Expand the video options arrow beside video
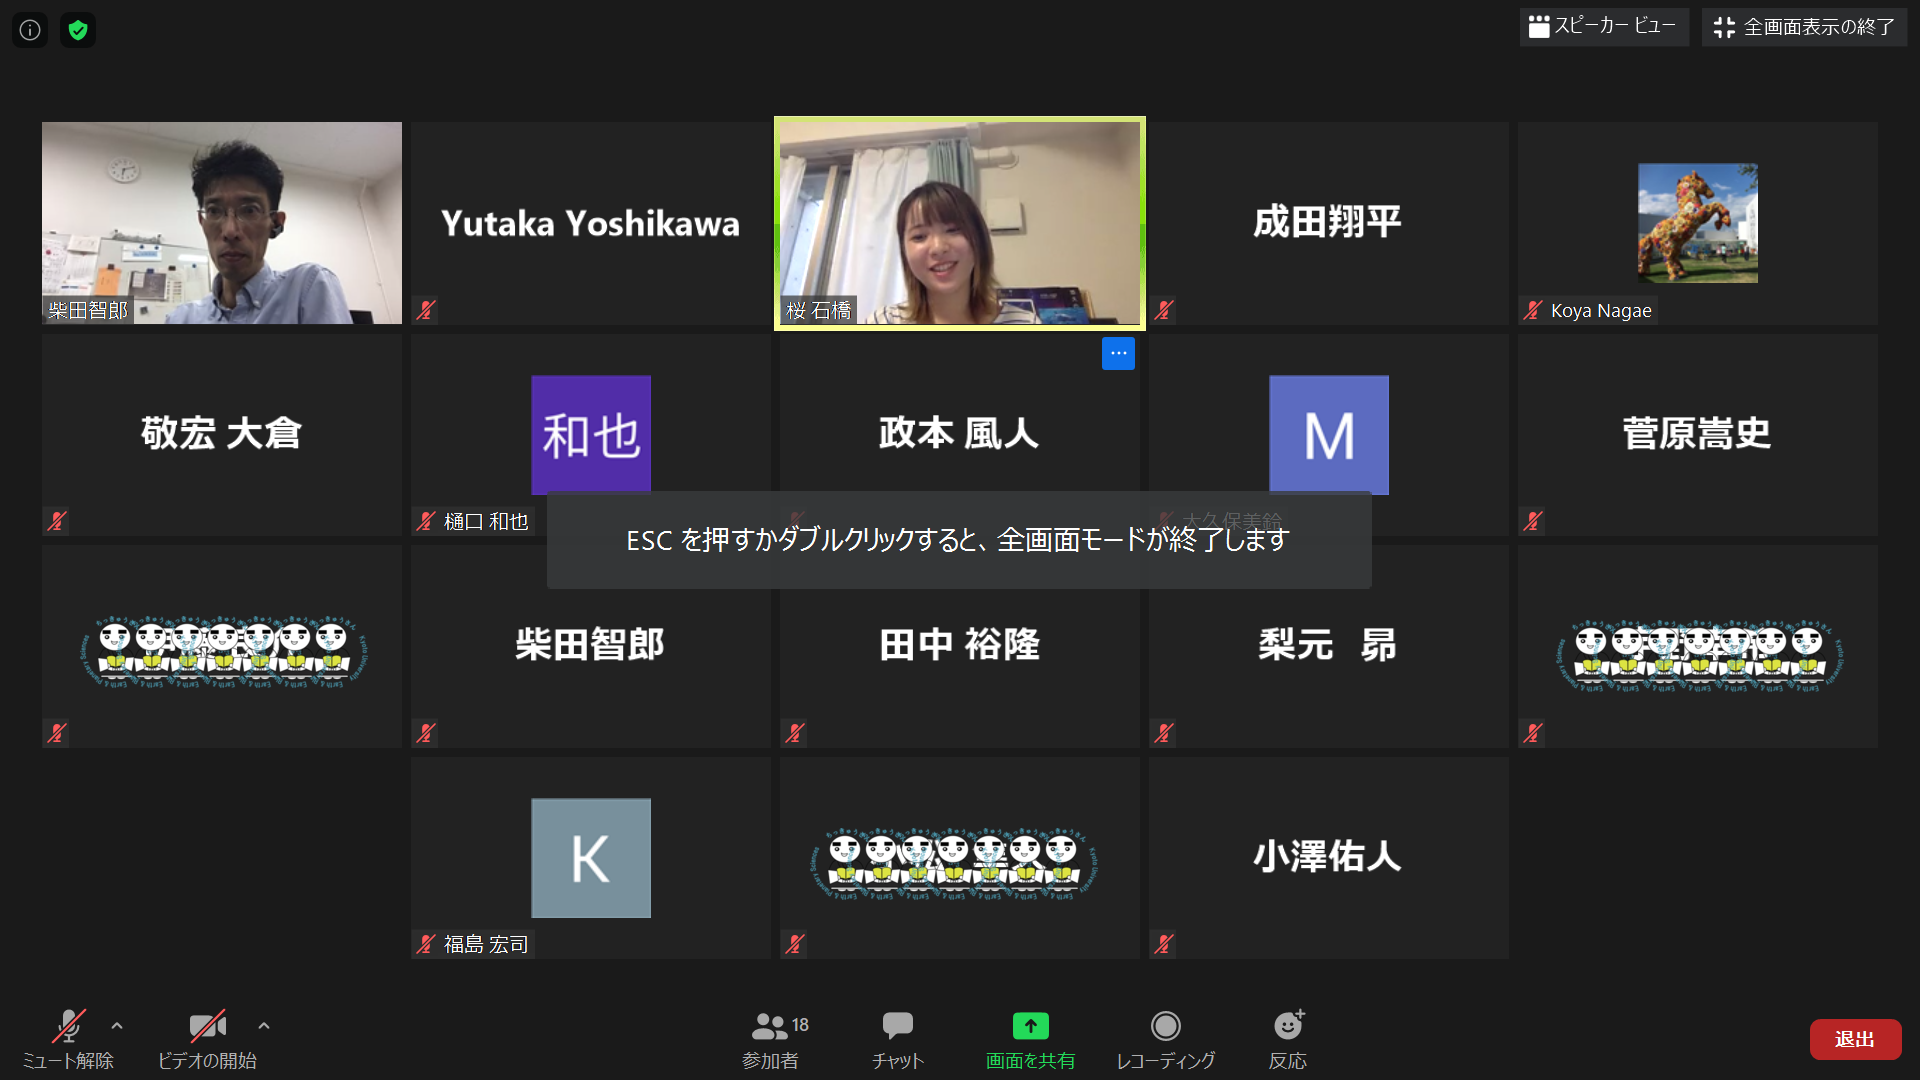 (x=264, y=1026)
